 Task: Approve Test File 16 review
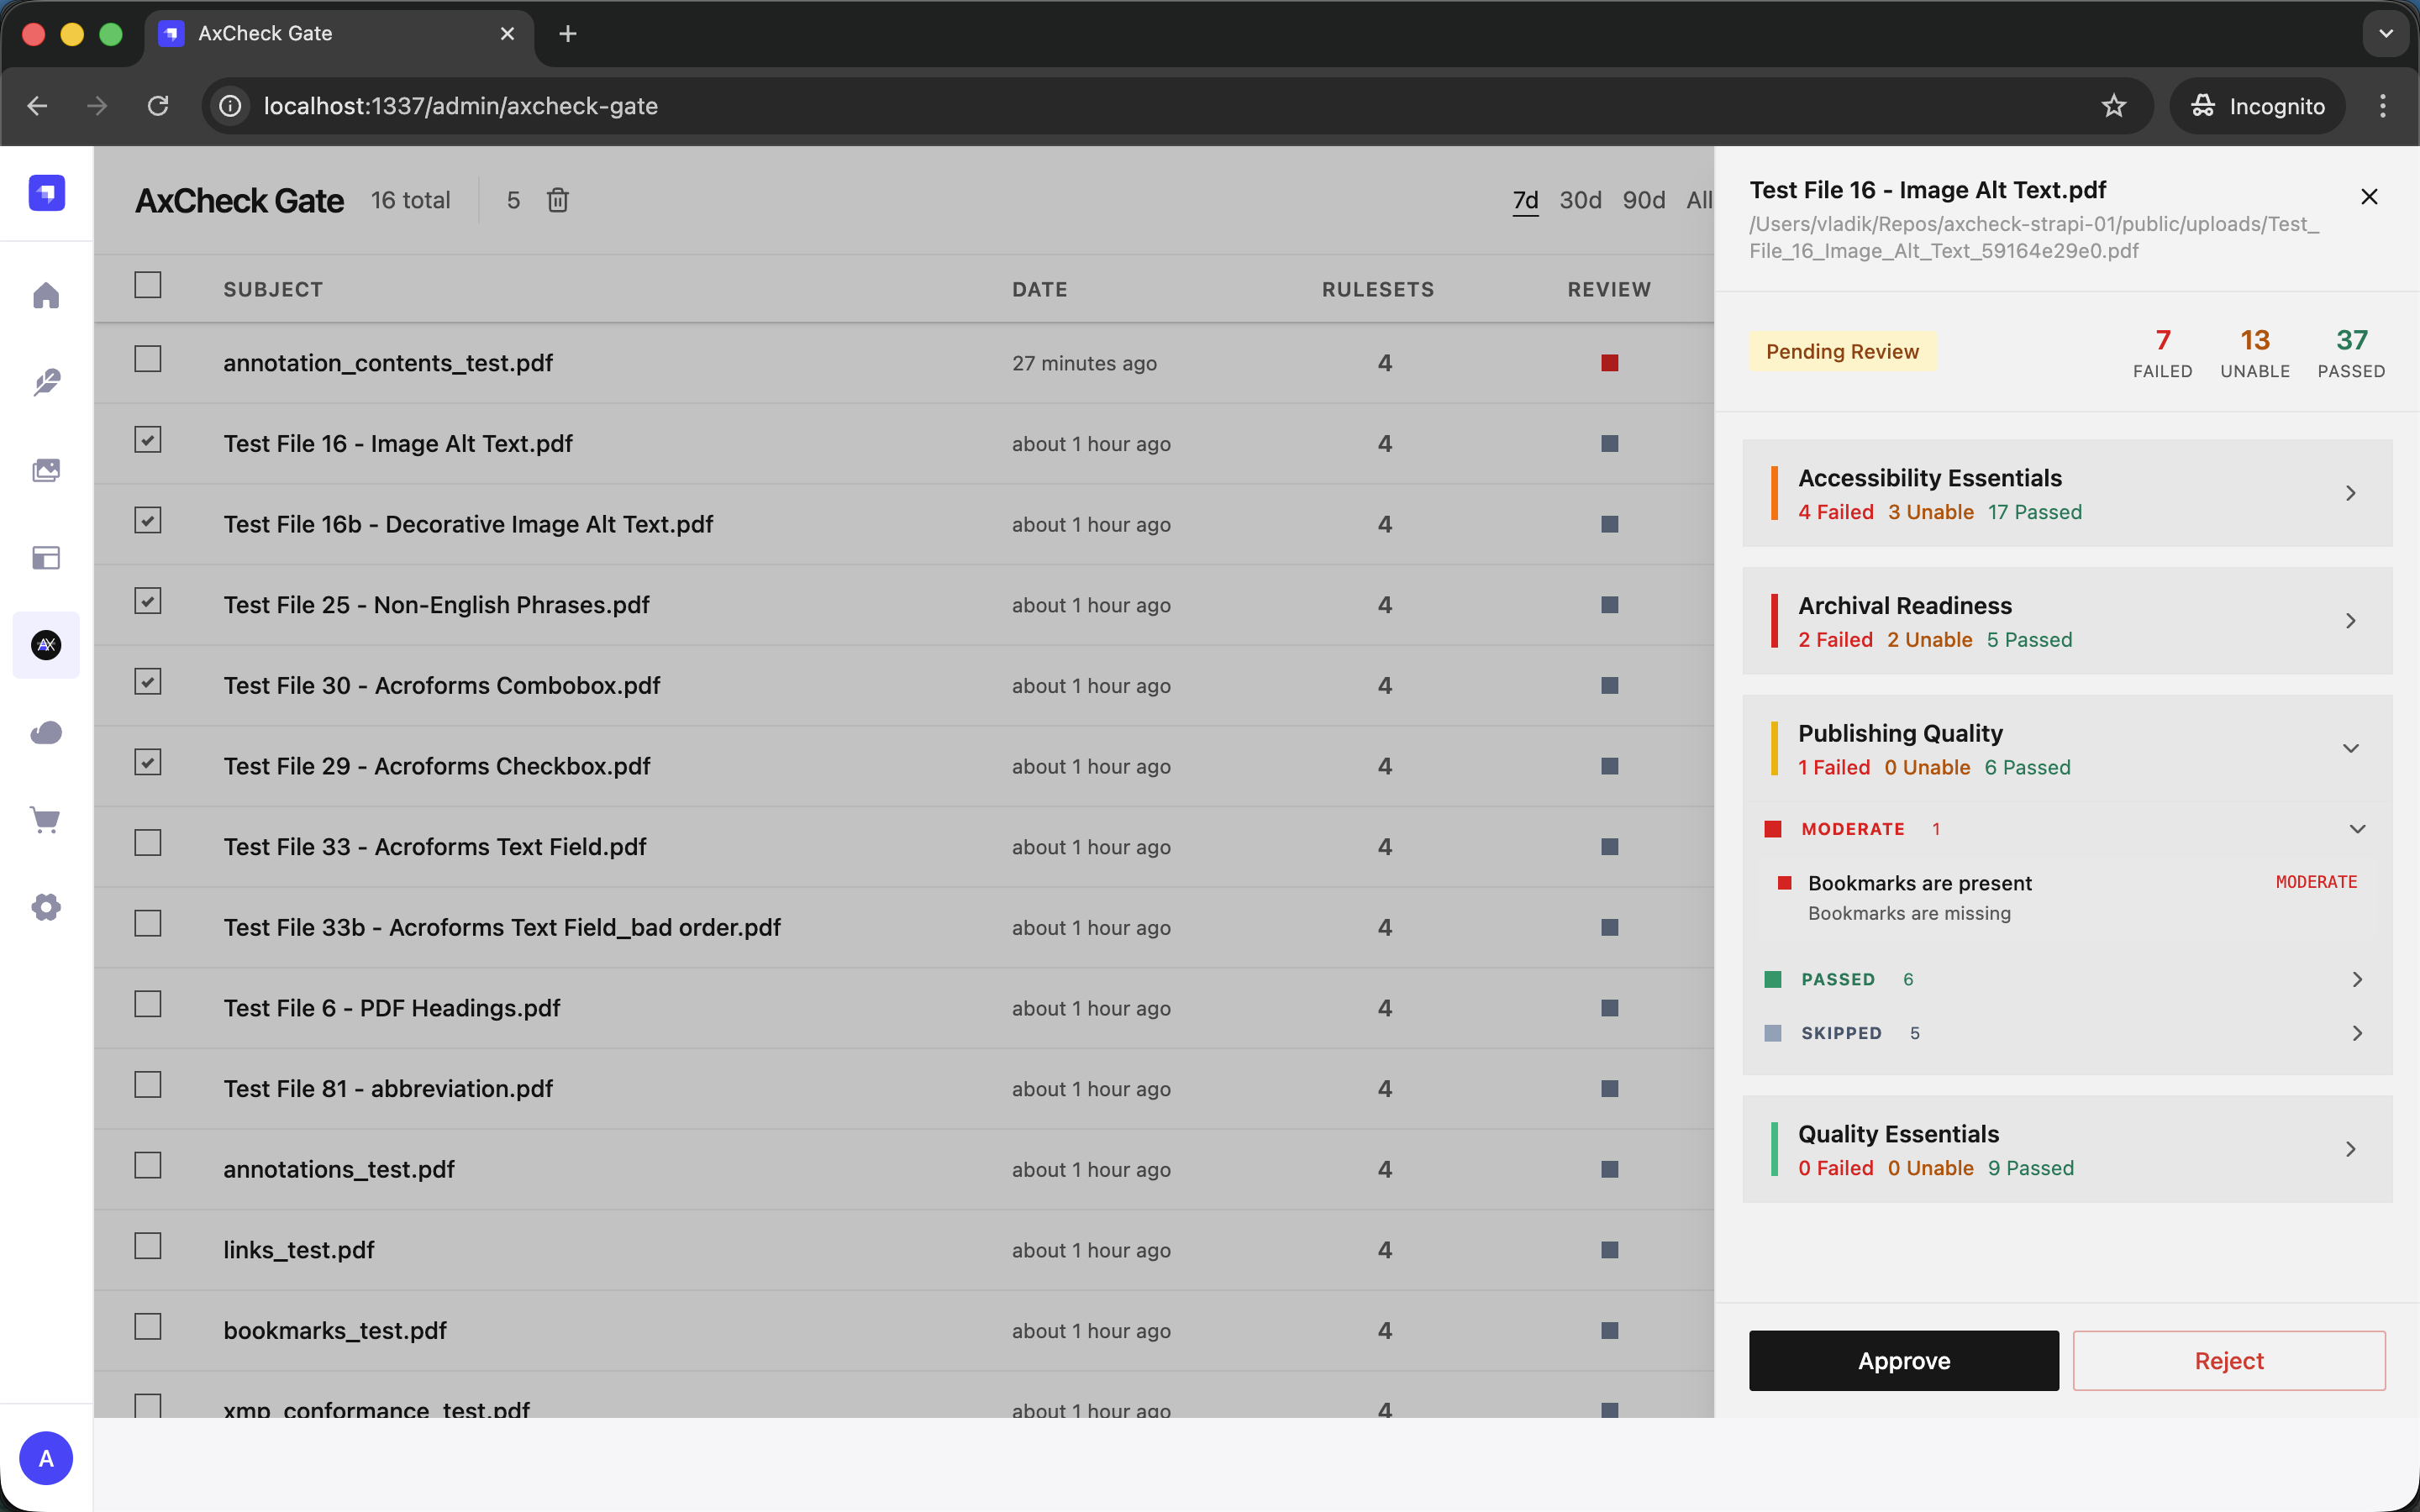tap(1902, 1360)
